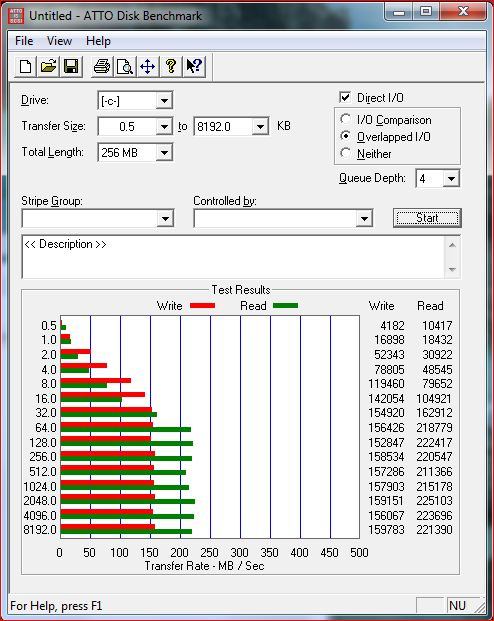
Task: Click the window resize grip in status bar
Action: 480,607
